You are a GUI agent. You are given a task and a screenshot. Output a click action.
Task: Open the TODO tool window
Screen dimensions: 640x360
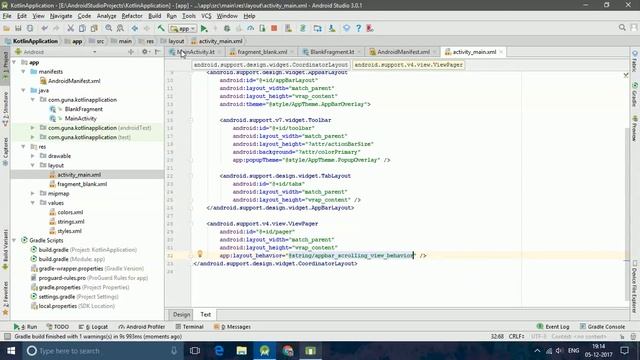[58, 327]
